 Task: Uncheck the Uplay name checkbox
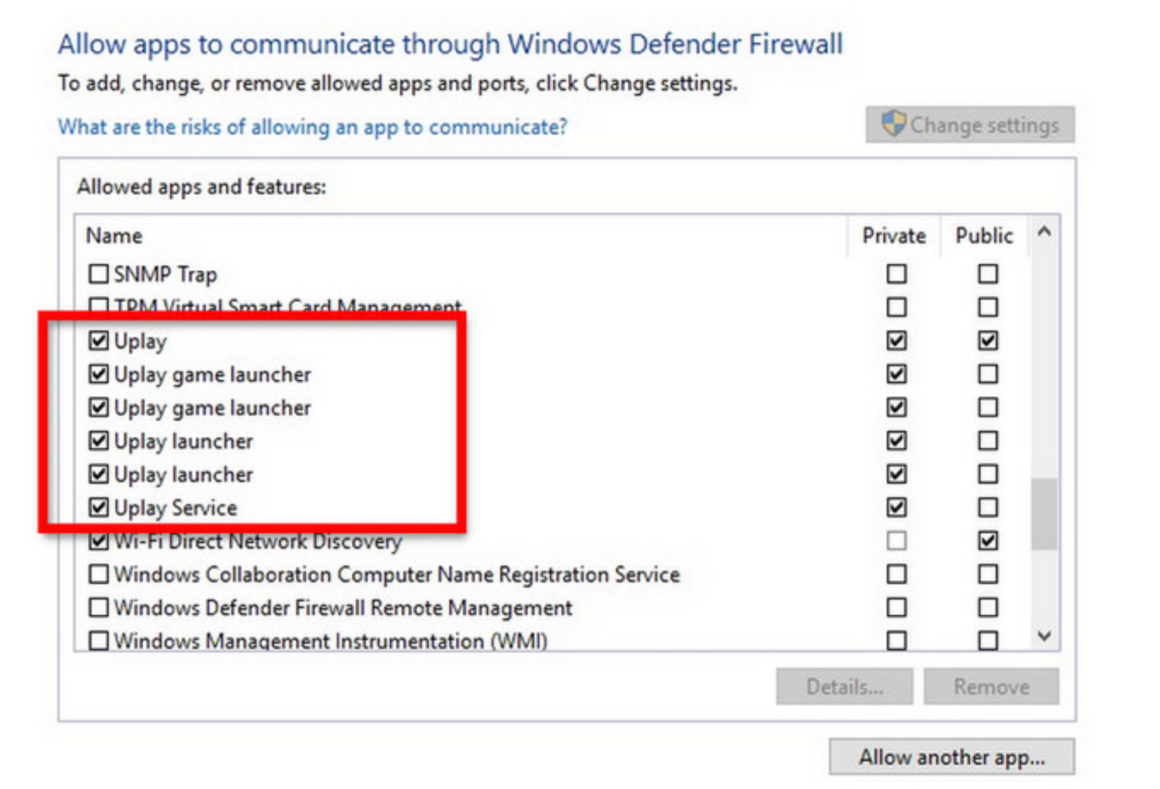click(x=99, y=341)
